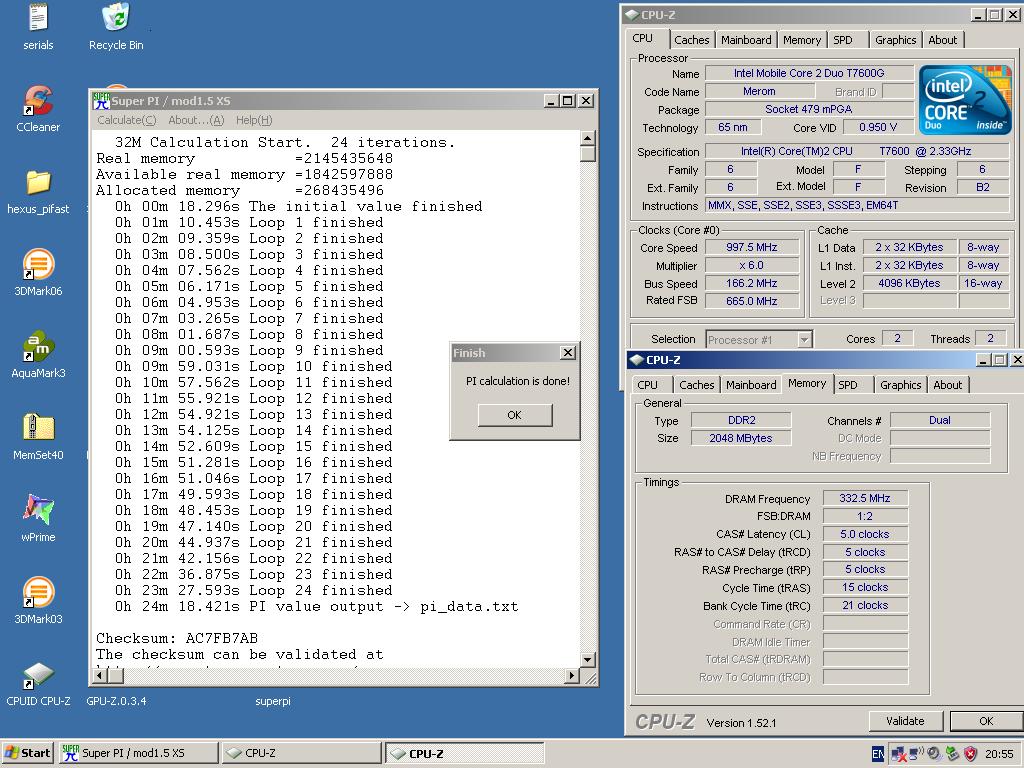Click the Level 2 4096 KBytes value
The width and height of the screenshot is (1024, 768).
click(x=909, y=283)
